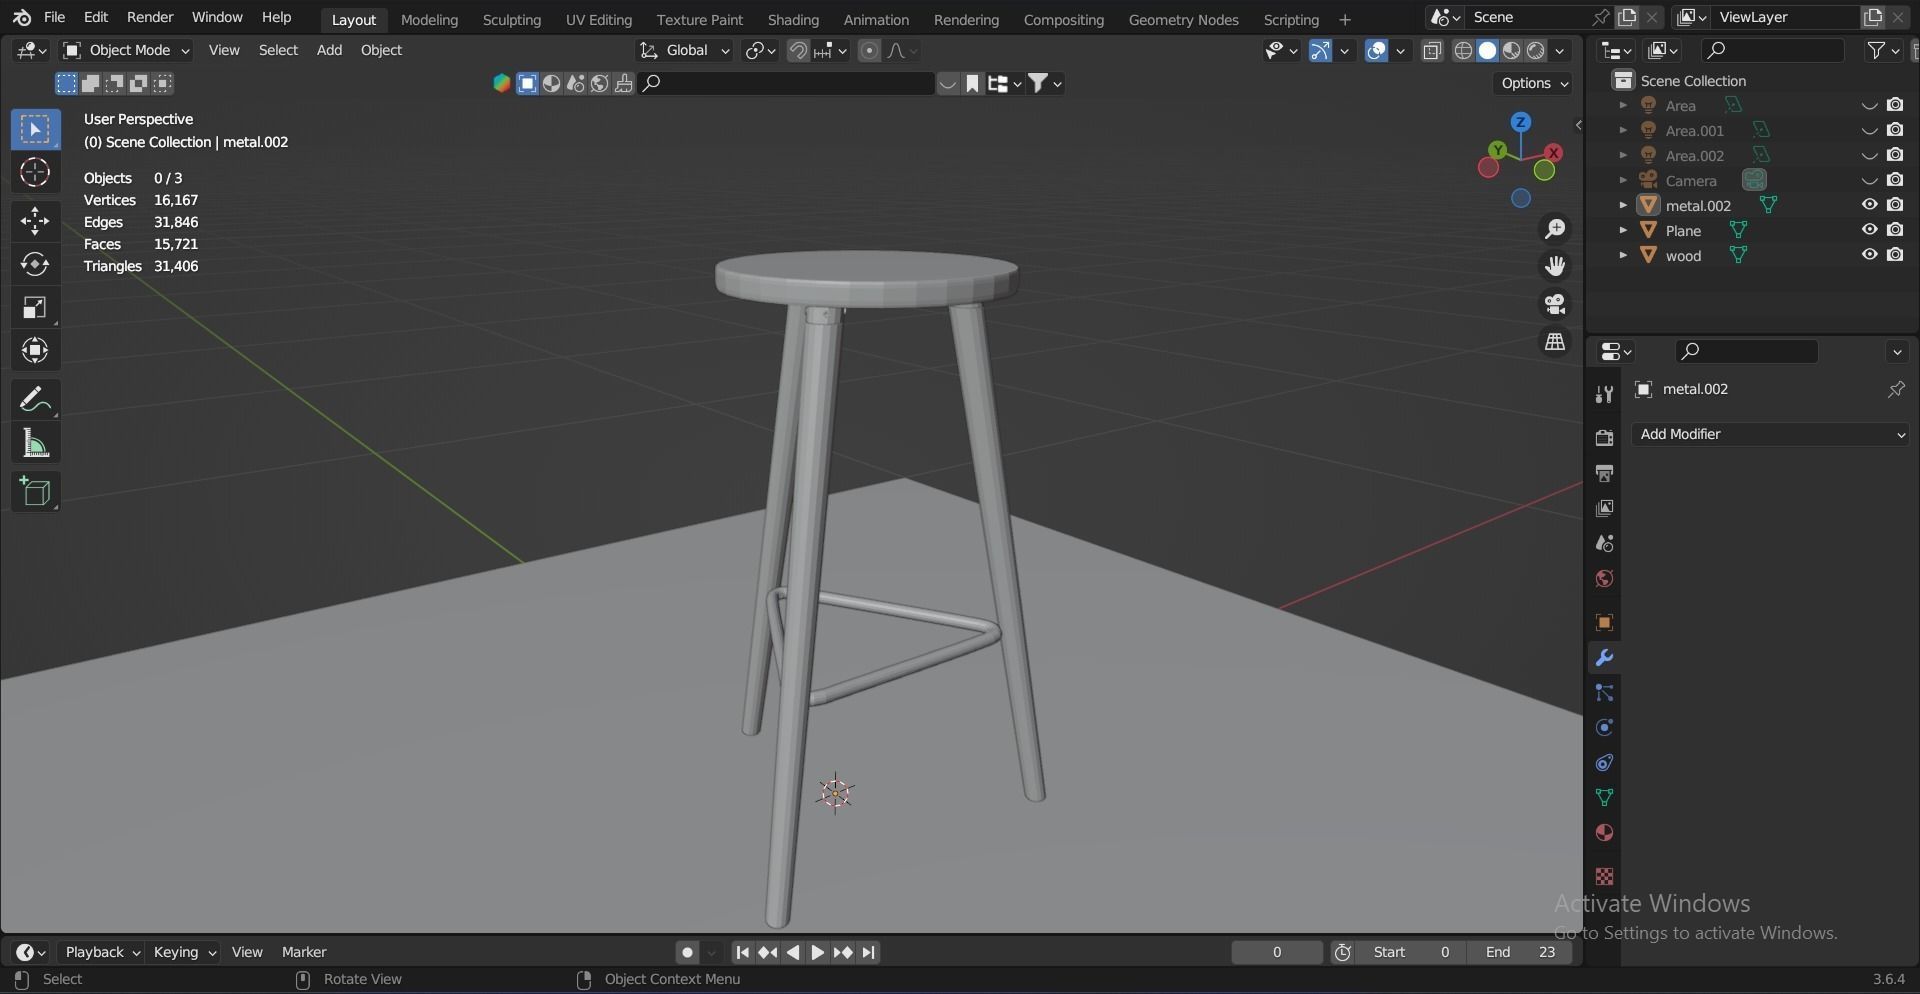Disable rendering for Camera

[x=1895, y=180]
